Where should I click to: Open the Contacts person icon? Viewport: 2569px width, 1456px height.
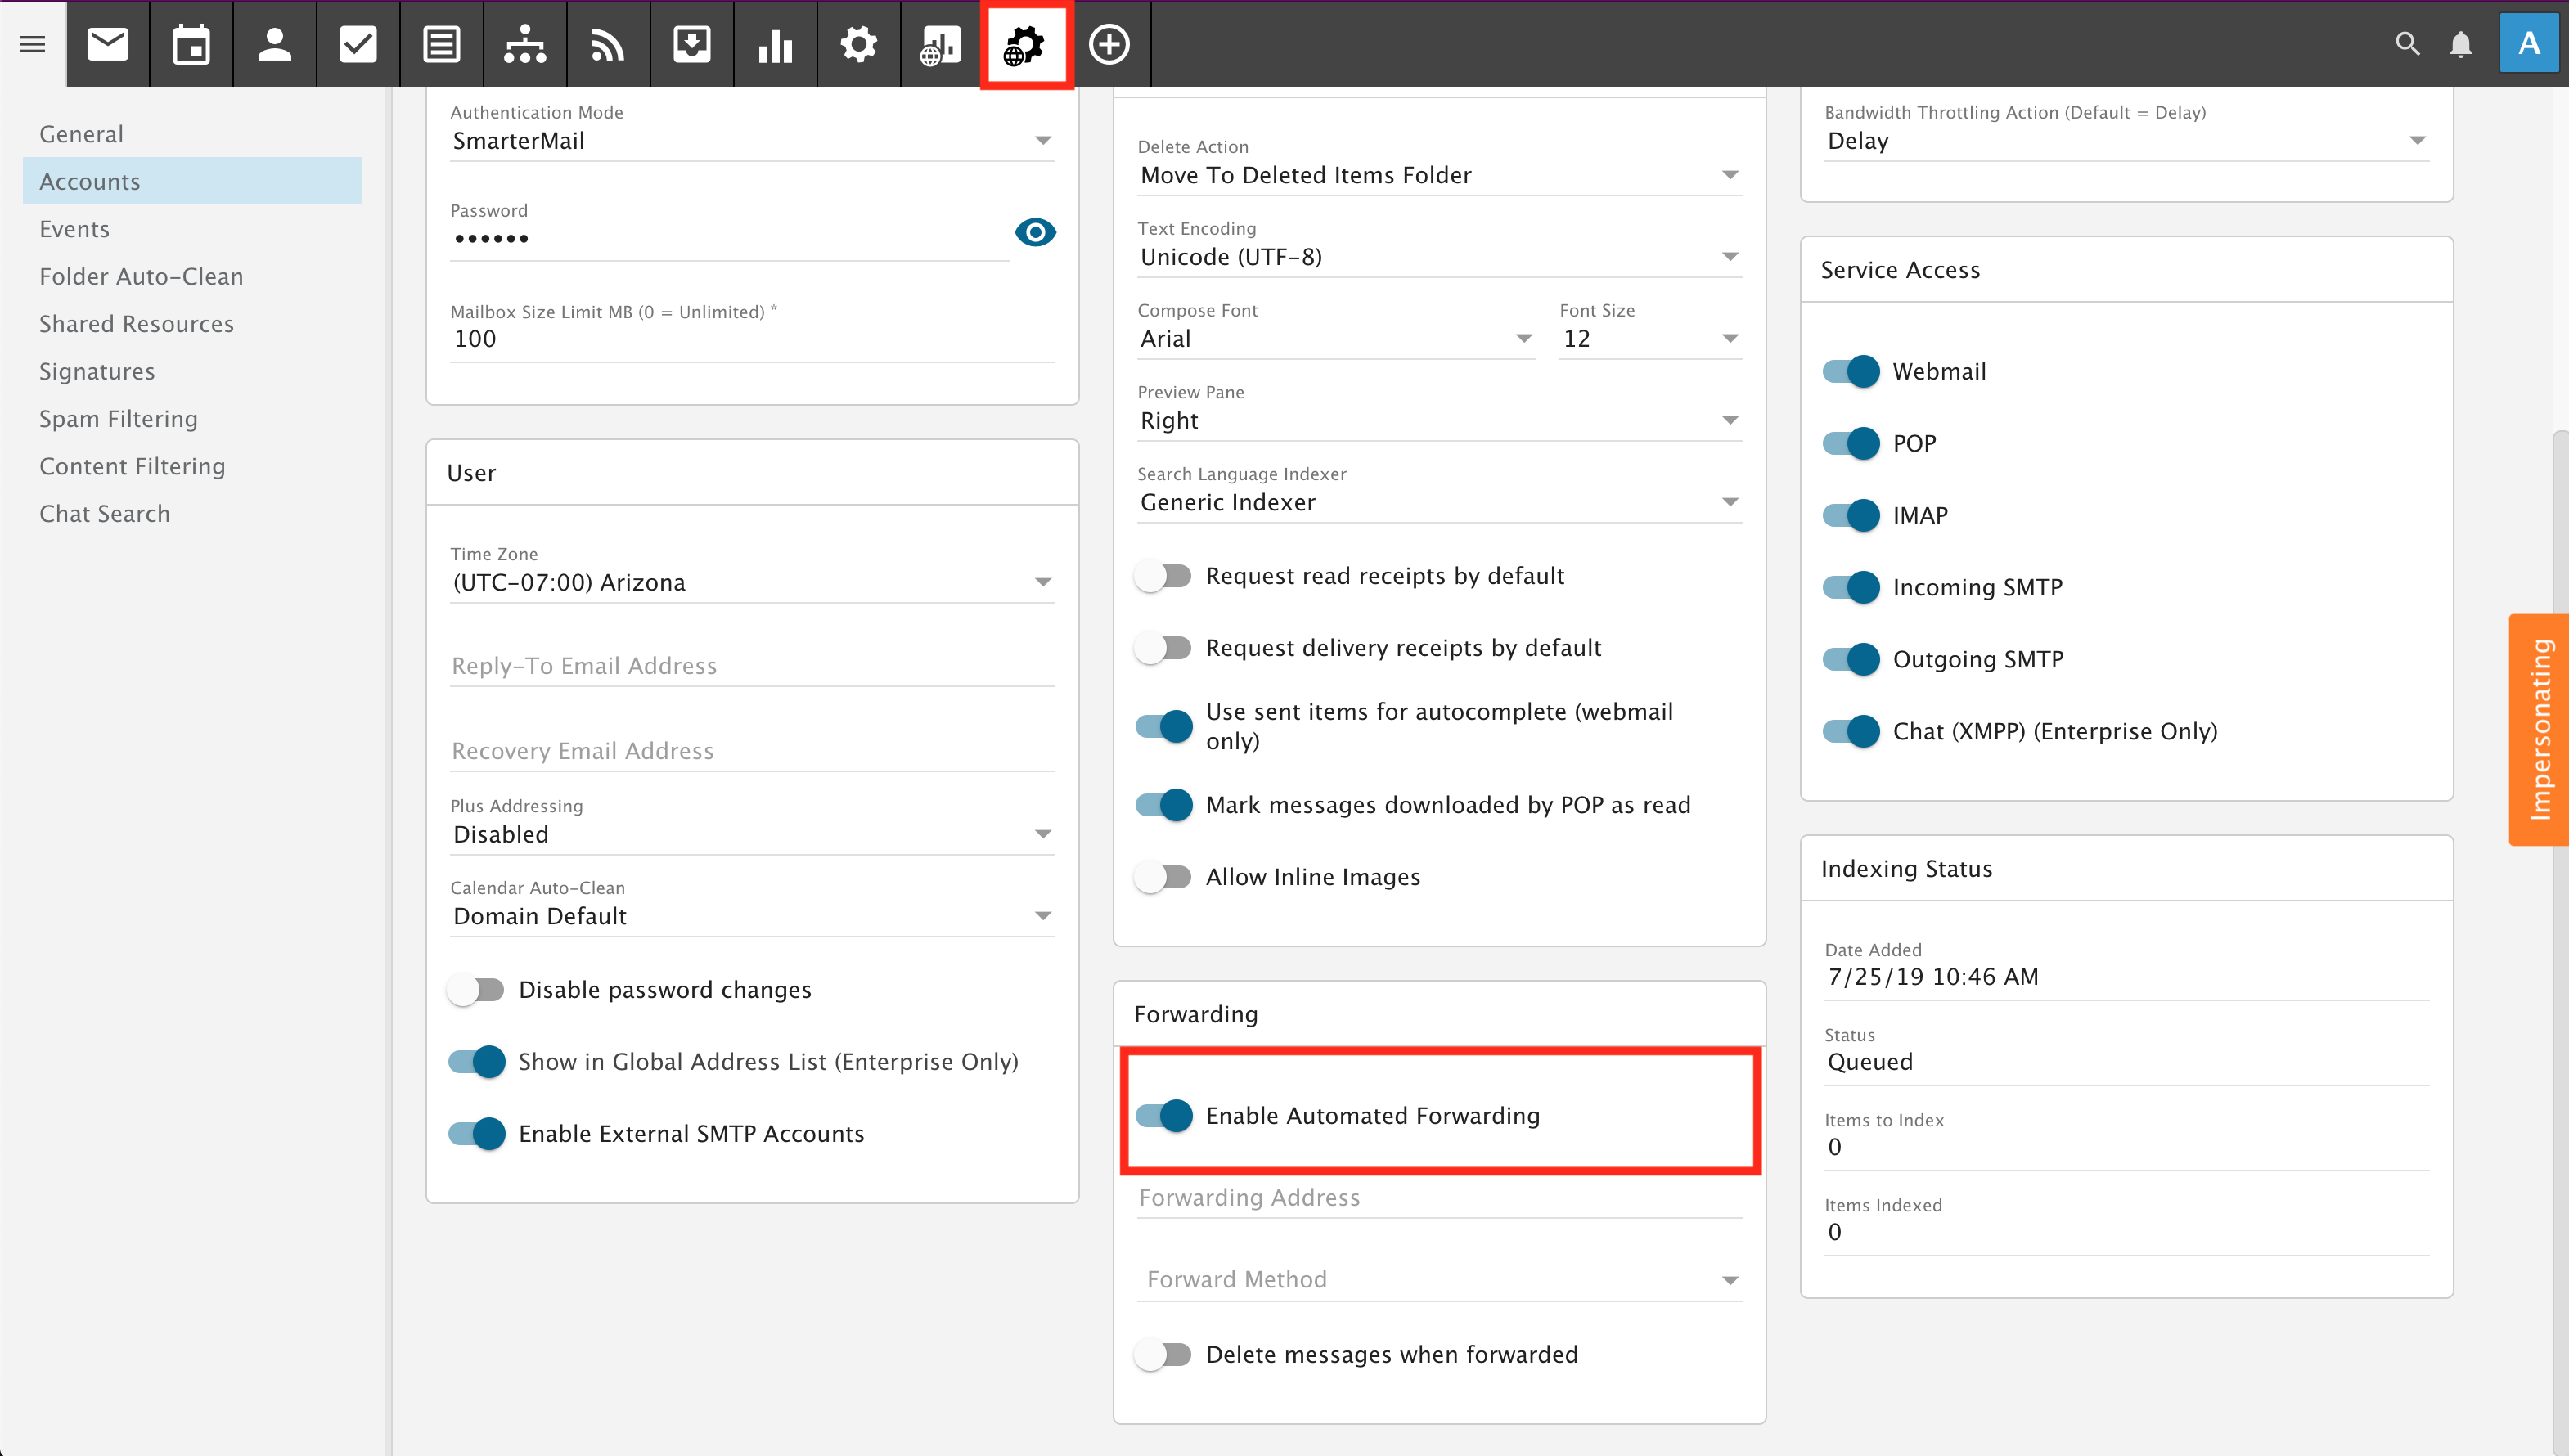click(274, 44)
